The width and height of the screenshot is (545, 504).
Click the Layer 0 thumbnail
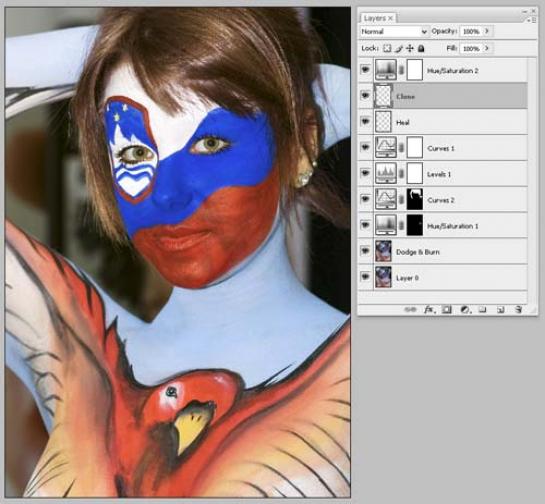pos(383,277)
